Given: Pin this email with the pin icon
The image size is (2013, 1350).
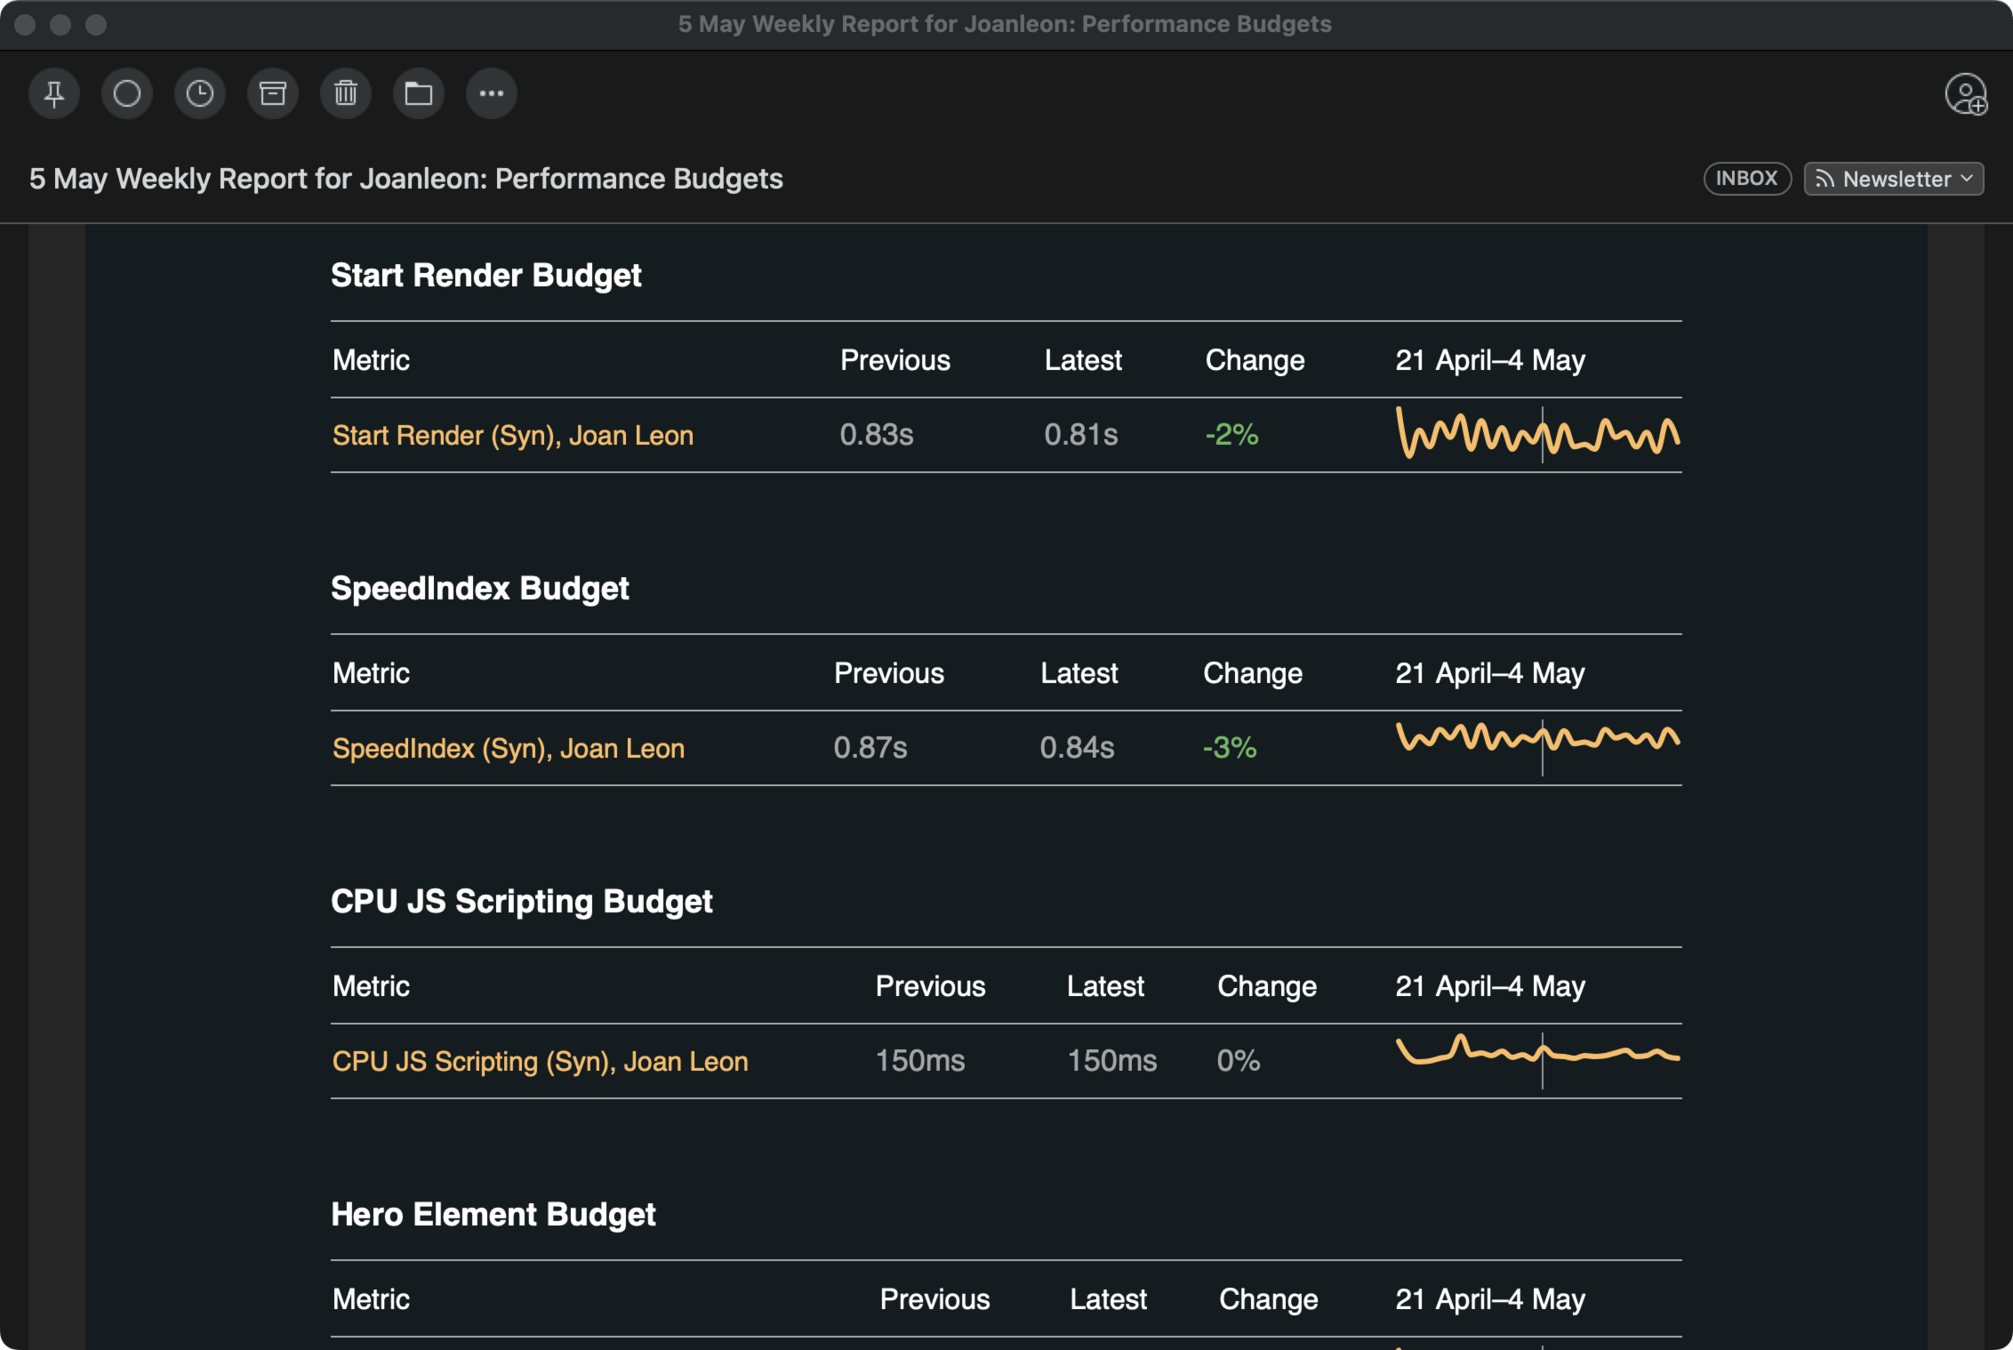Looking at the screenshot, I should [54, 94].
